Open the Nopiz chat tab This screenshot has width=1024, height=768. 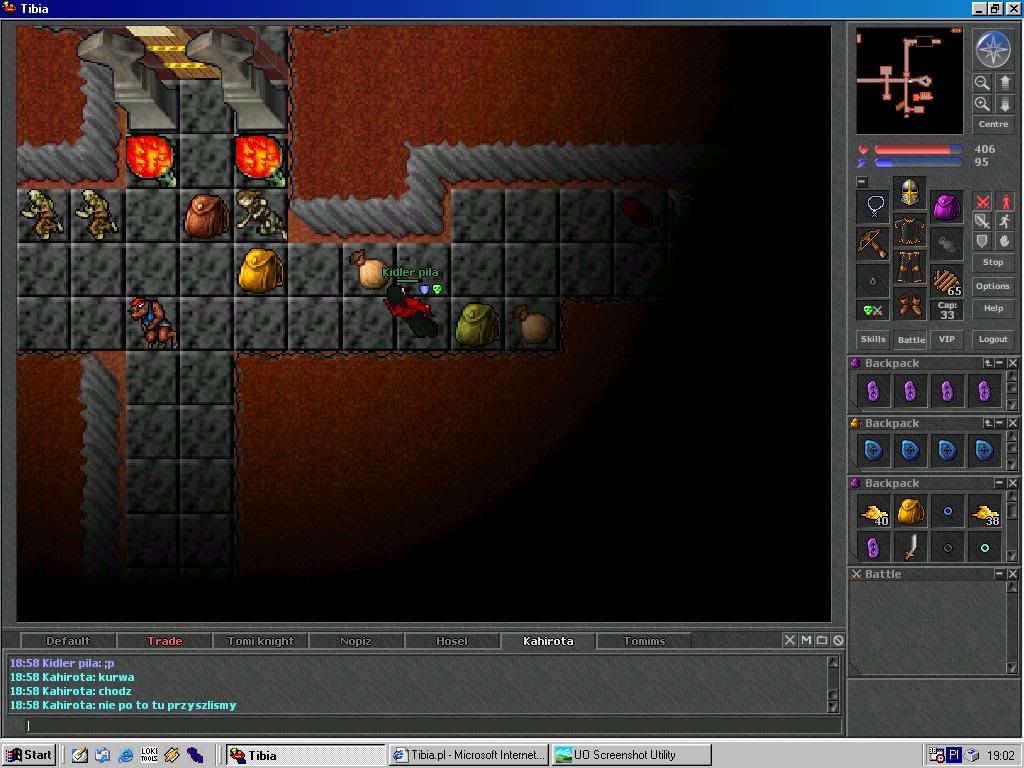356,641
